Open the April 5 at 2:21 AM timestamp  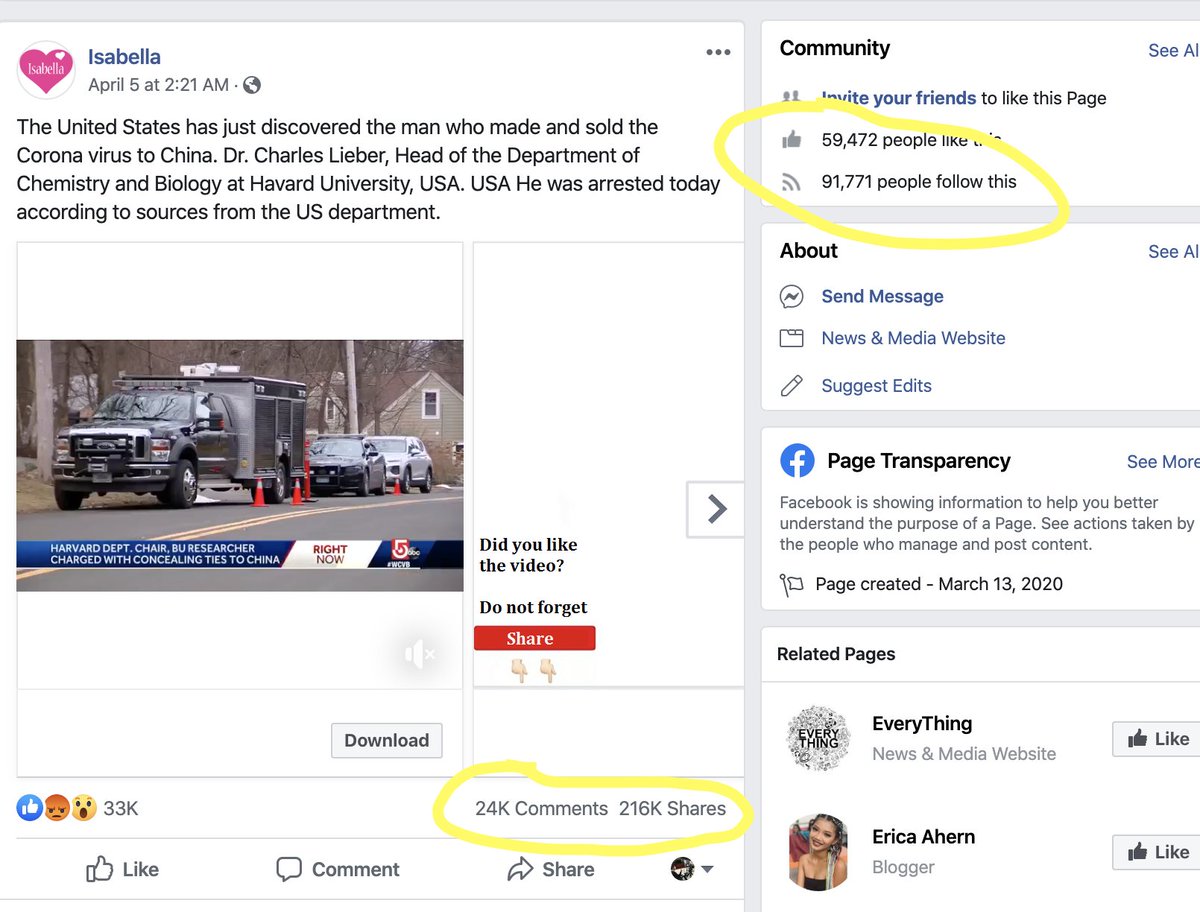[158, 85]
